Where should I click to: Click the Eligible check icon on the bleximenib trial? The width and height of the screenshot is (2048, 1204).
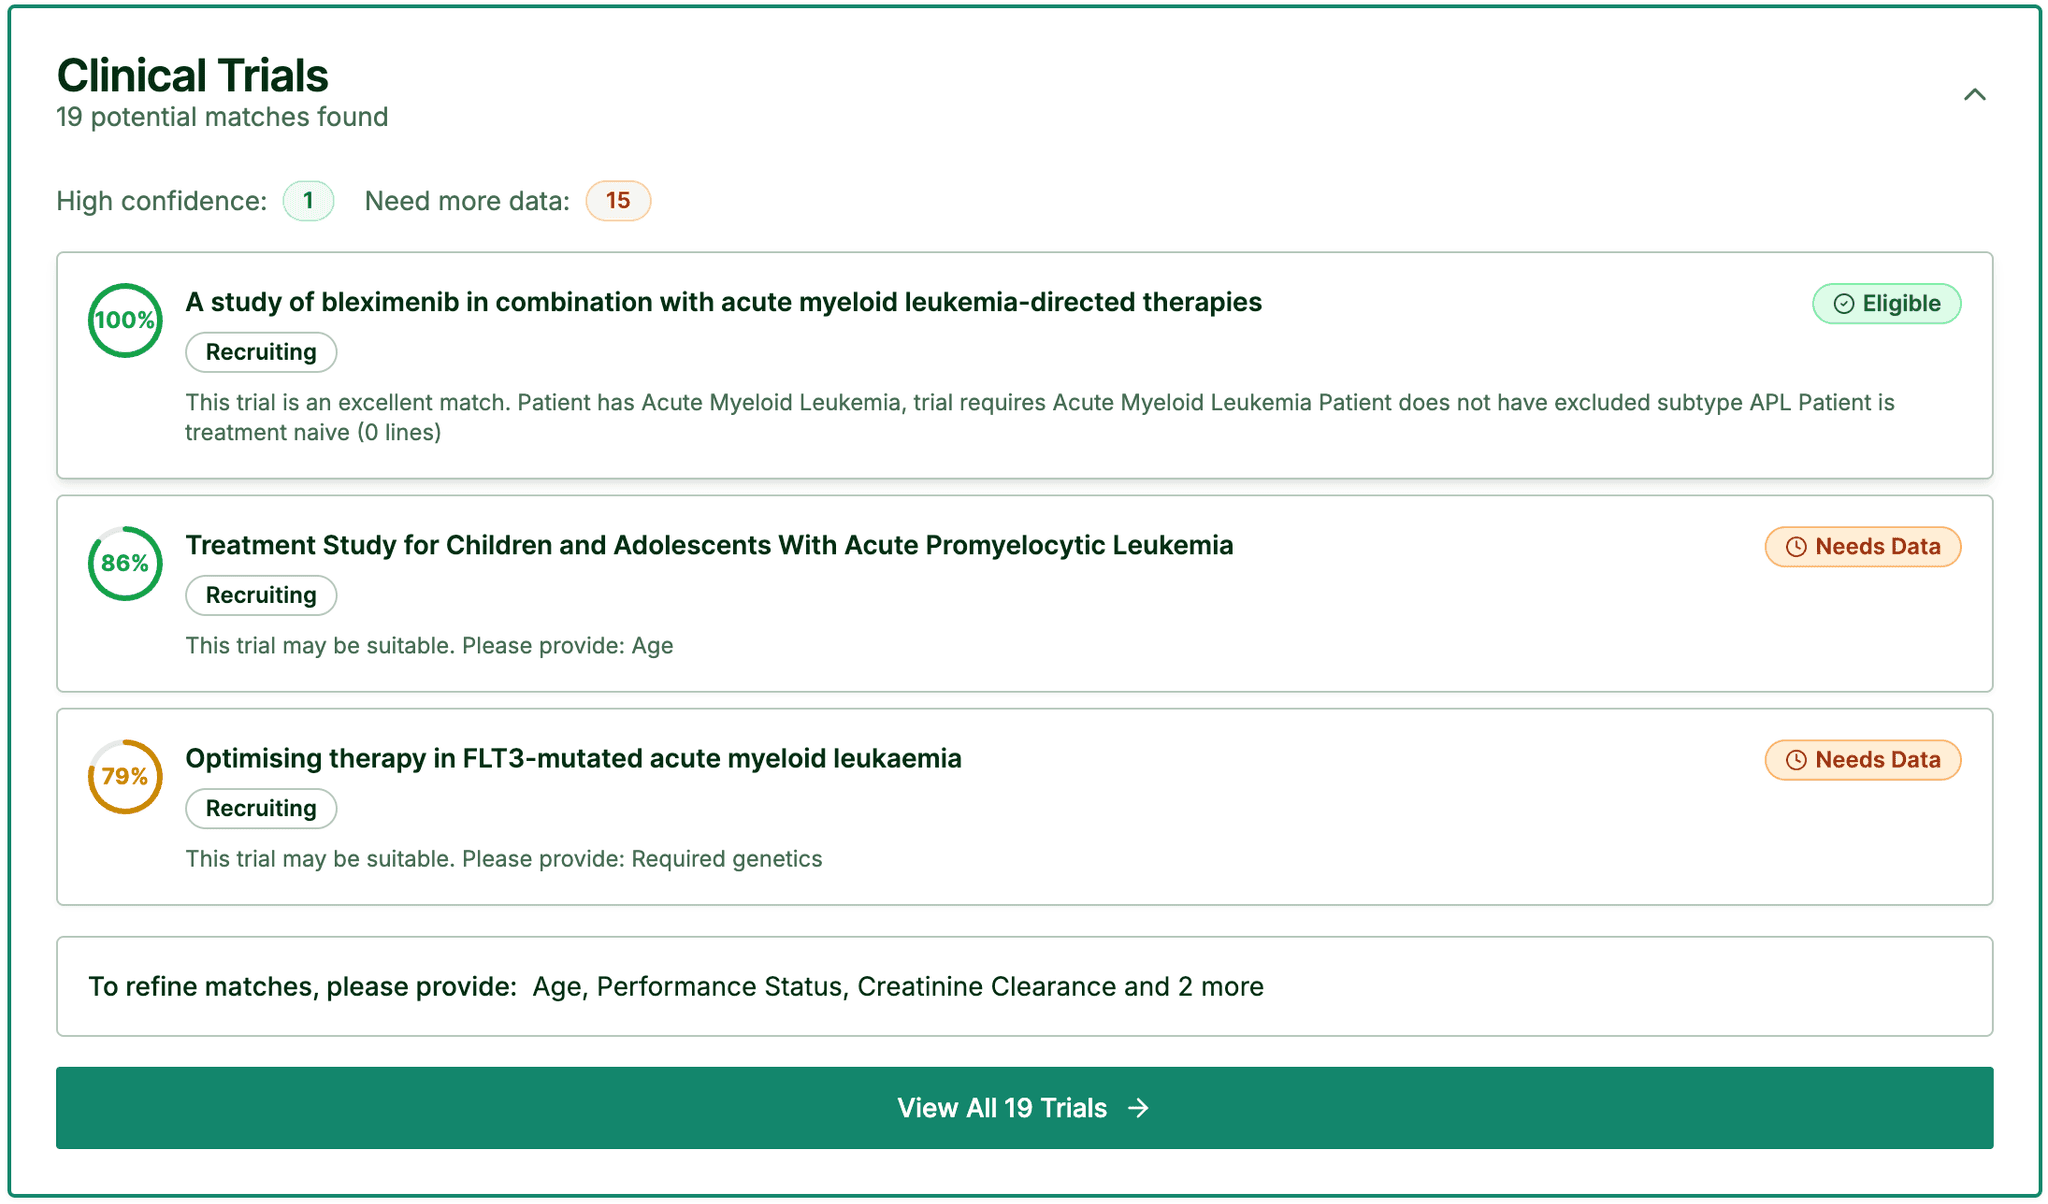click(1843, 303)
